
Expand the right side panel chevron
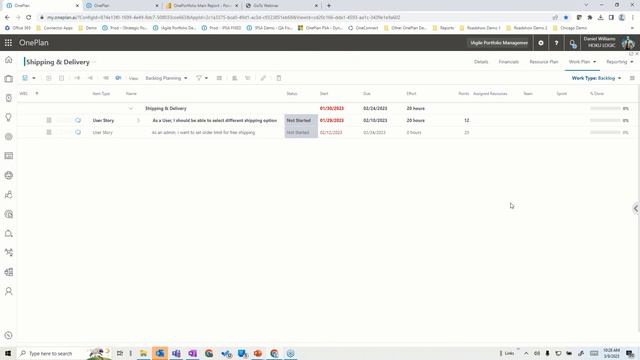click(636, 209)
